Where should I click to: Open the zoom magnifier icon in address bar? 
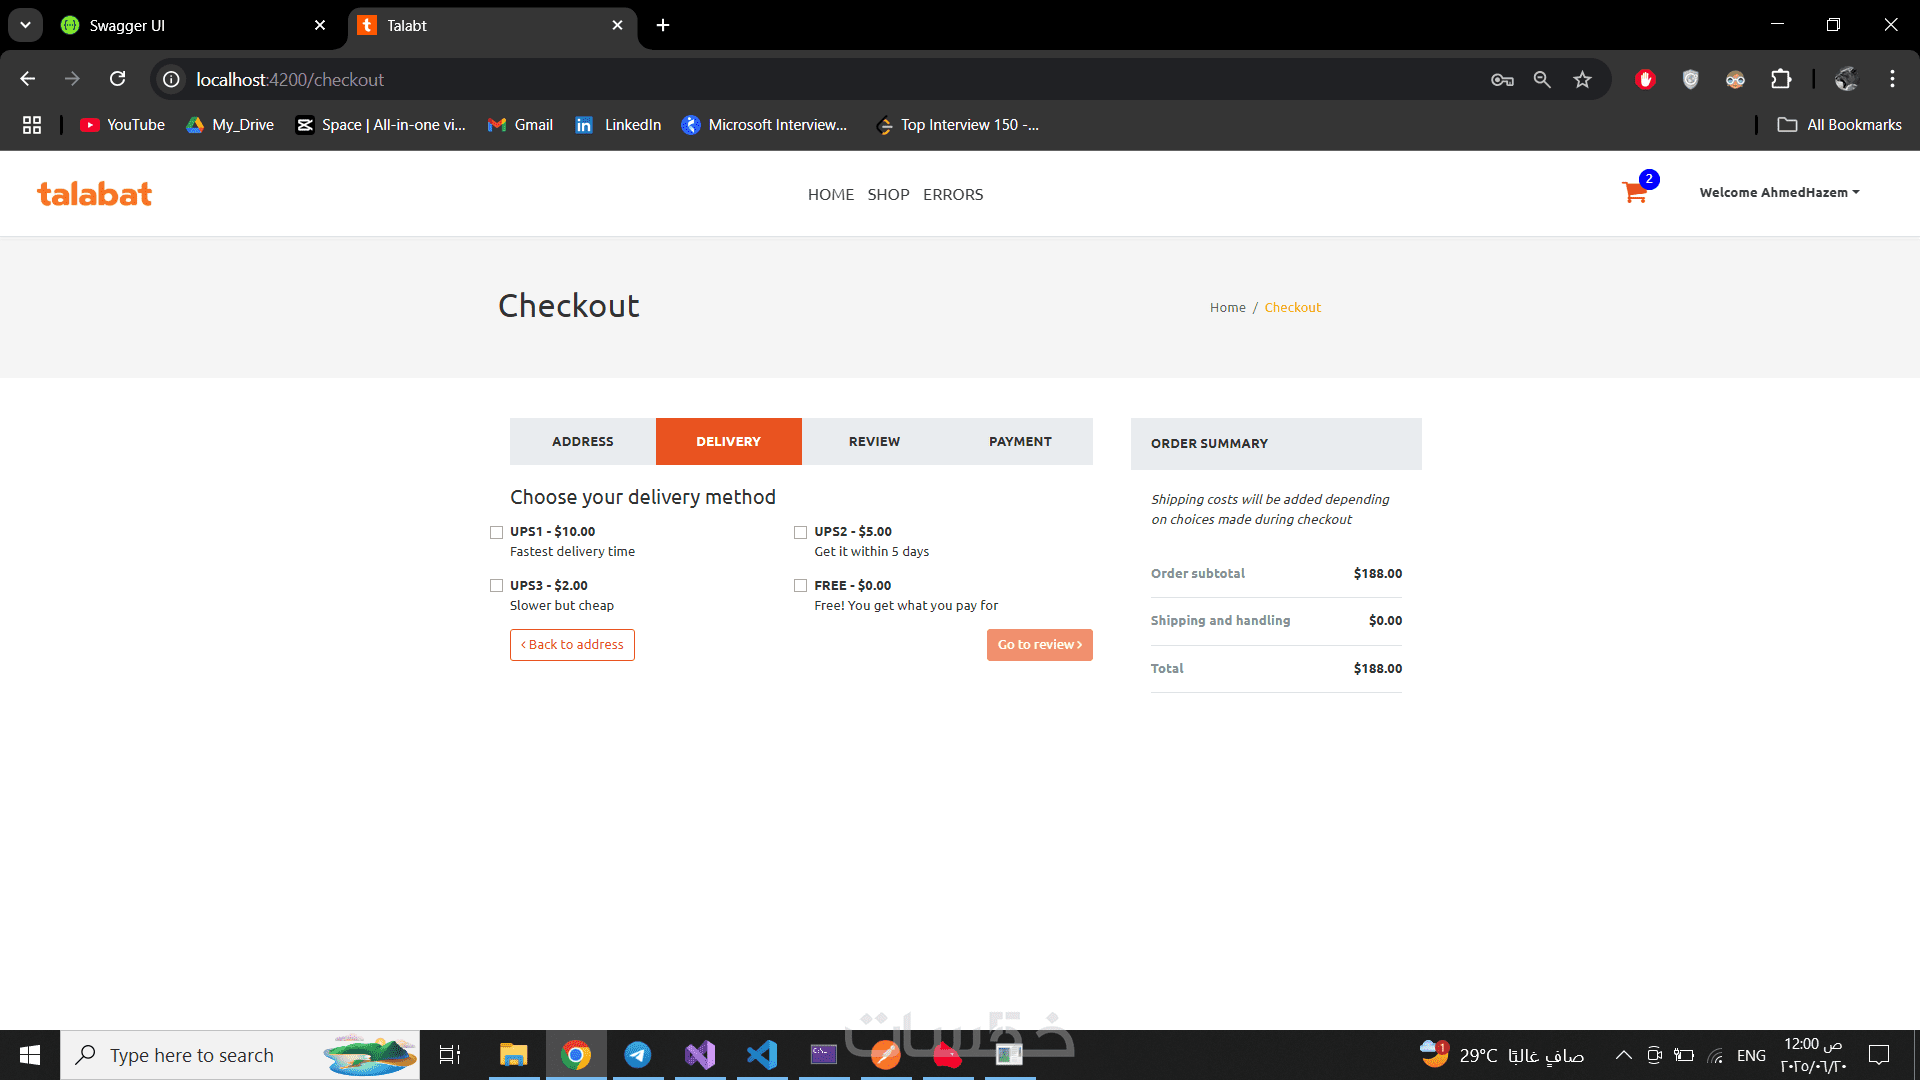tap(1542, 80)
